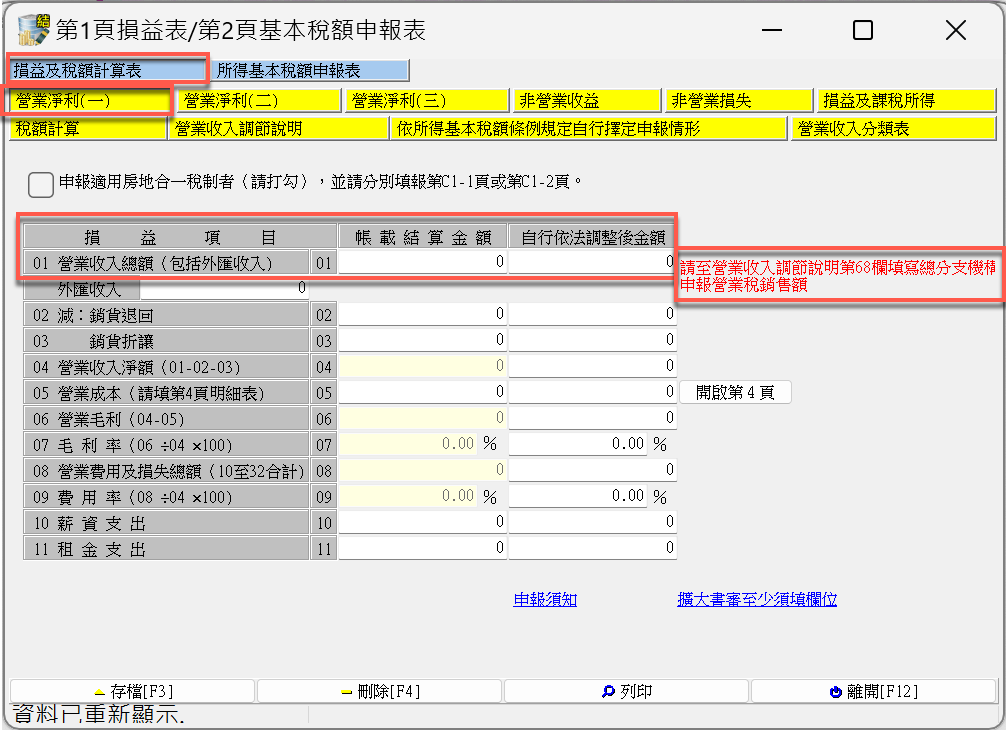Click row 06 營業毛利 adjusted amount field
1006x730 pixels.
[x=592, y=418]
